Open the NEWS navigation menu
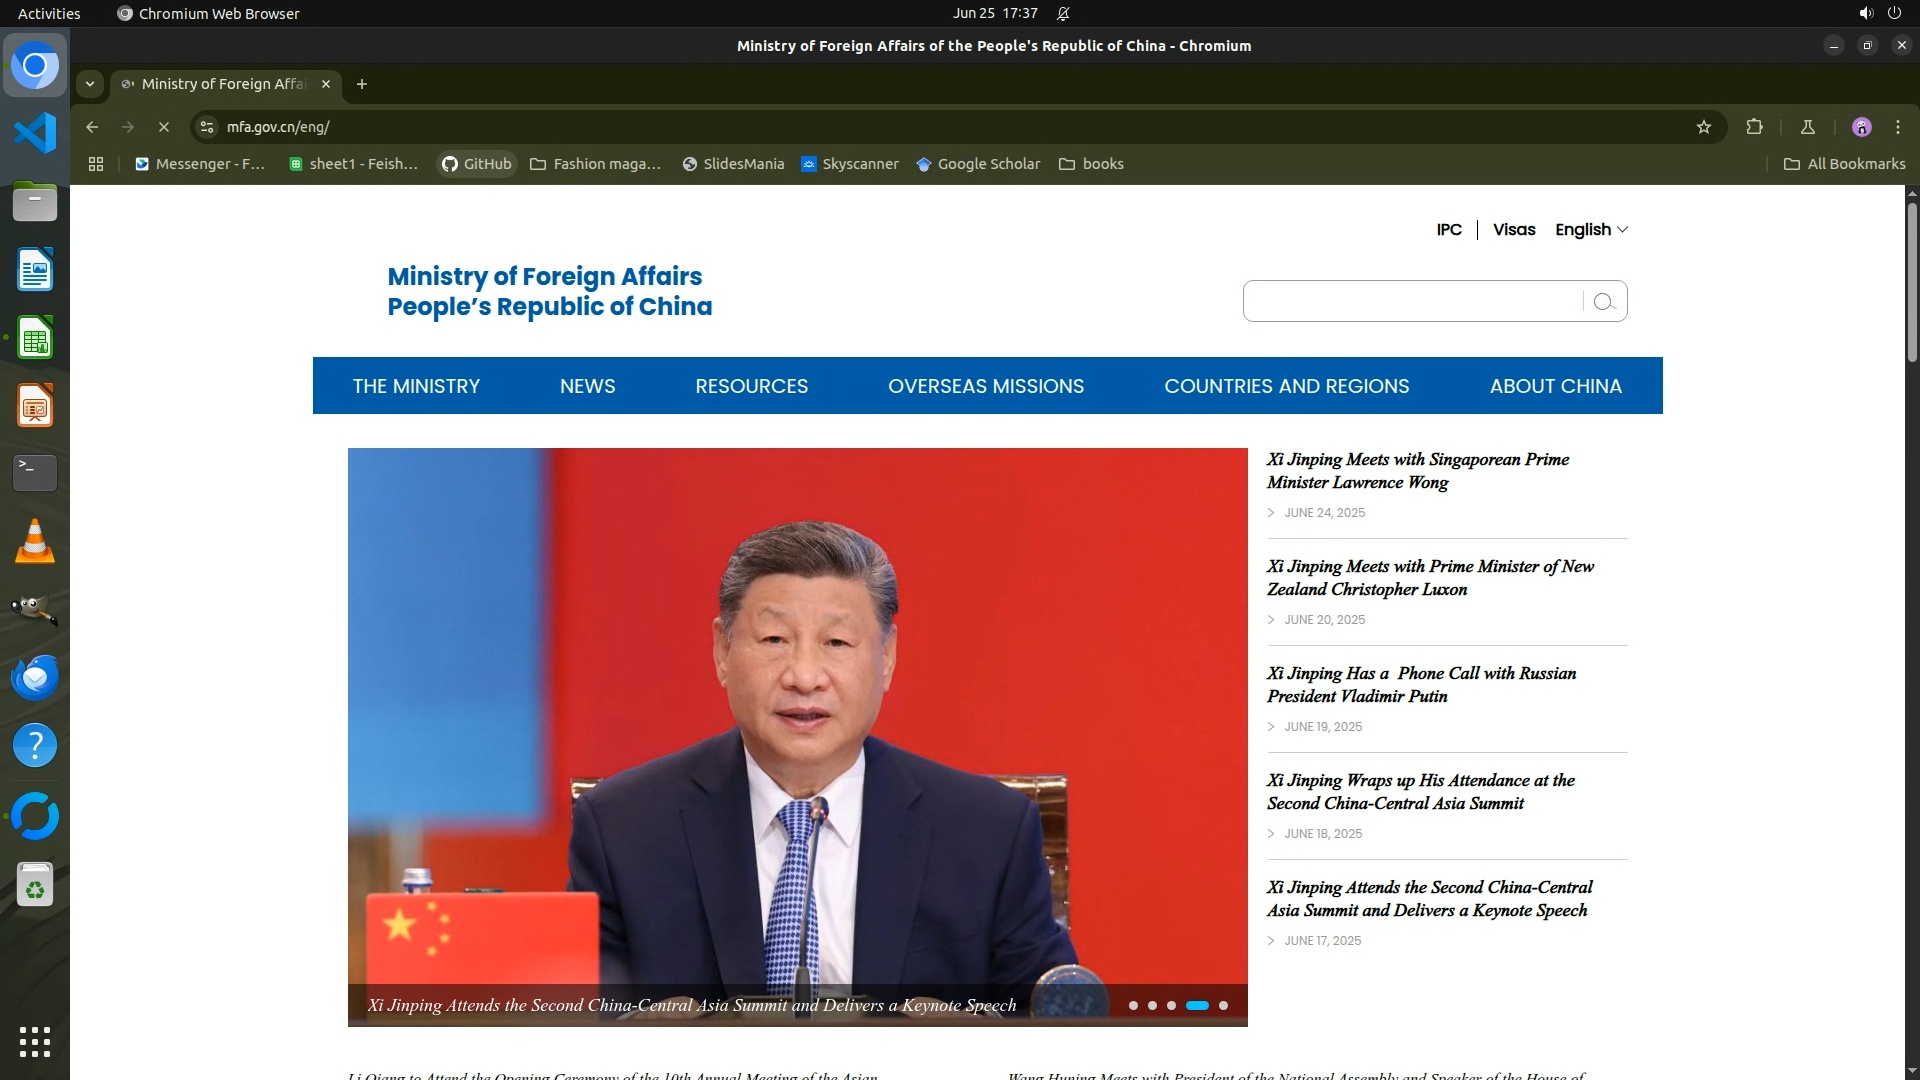 (587, 386)
